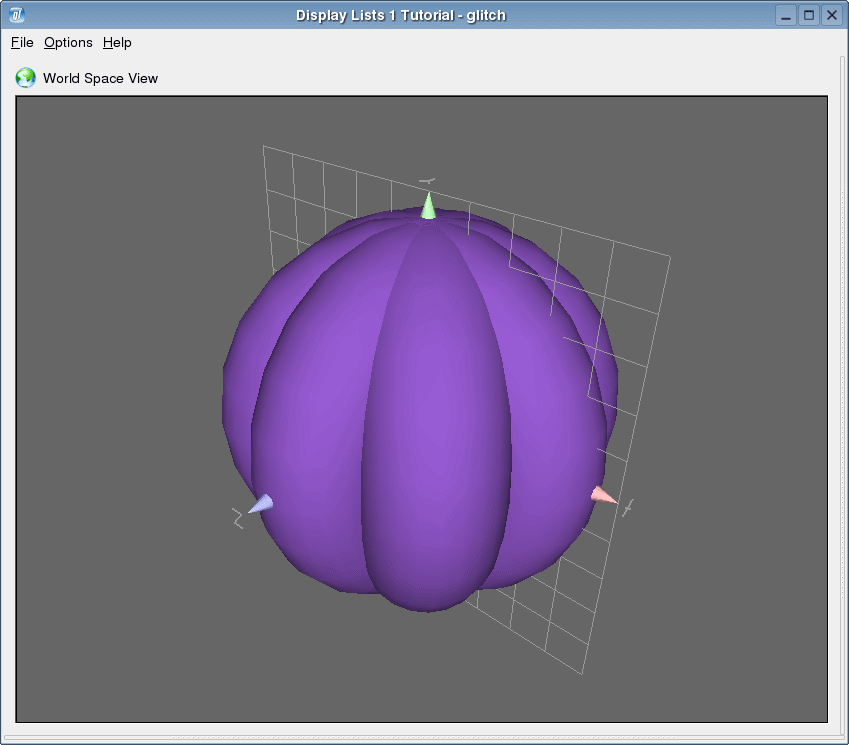Click the Y axis letter label
The width and height of the screenshot is (849, 745).
(x=427, y=182)
